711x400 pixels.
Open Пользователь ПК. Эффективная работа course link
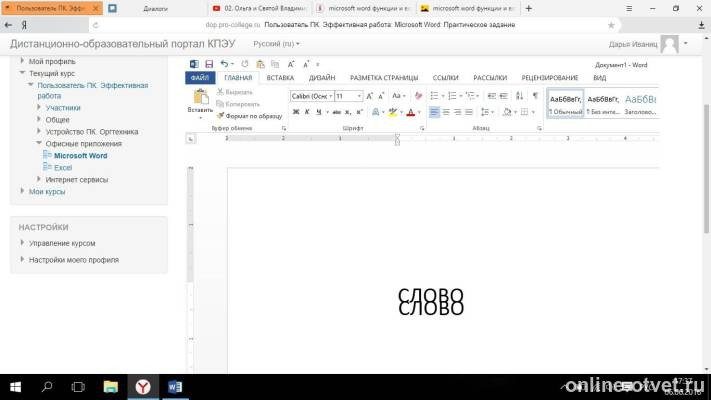point(93,90)
